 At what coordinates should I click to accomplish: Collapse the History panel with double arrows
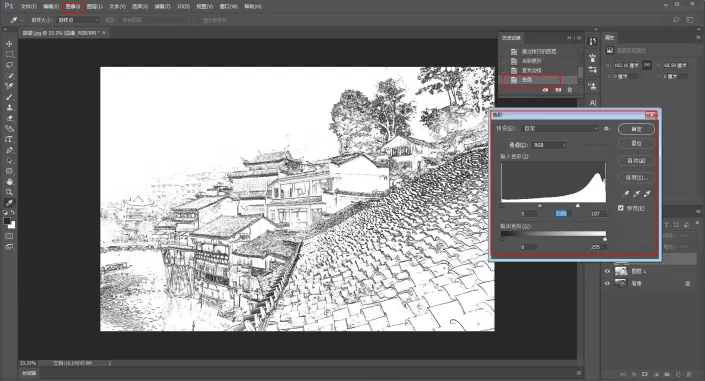pos(569,38)
